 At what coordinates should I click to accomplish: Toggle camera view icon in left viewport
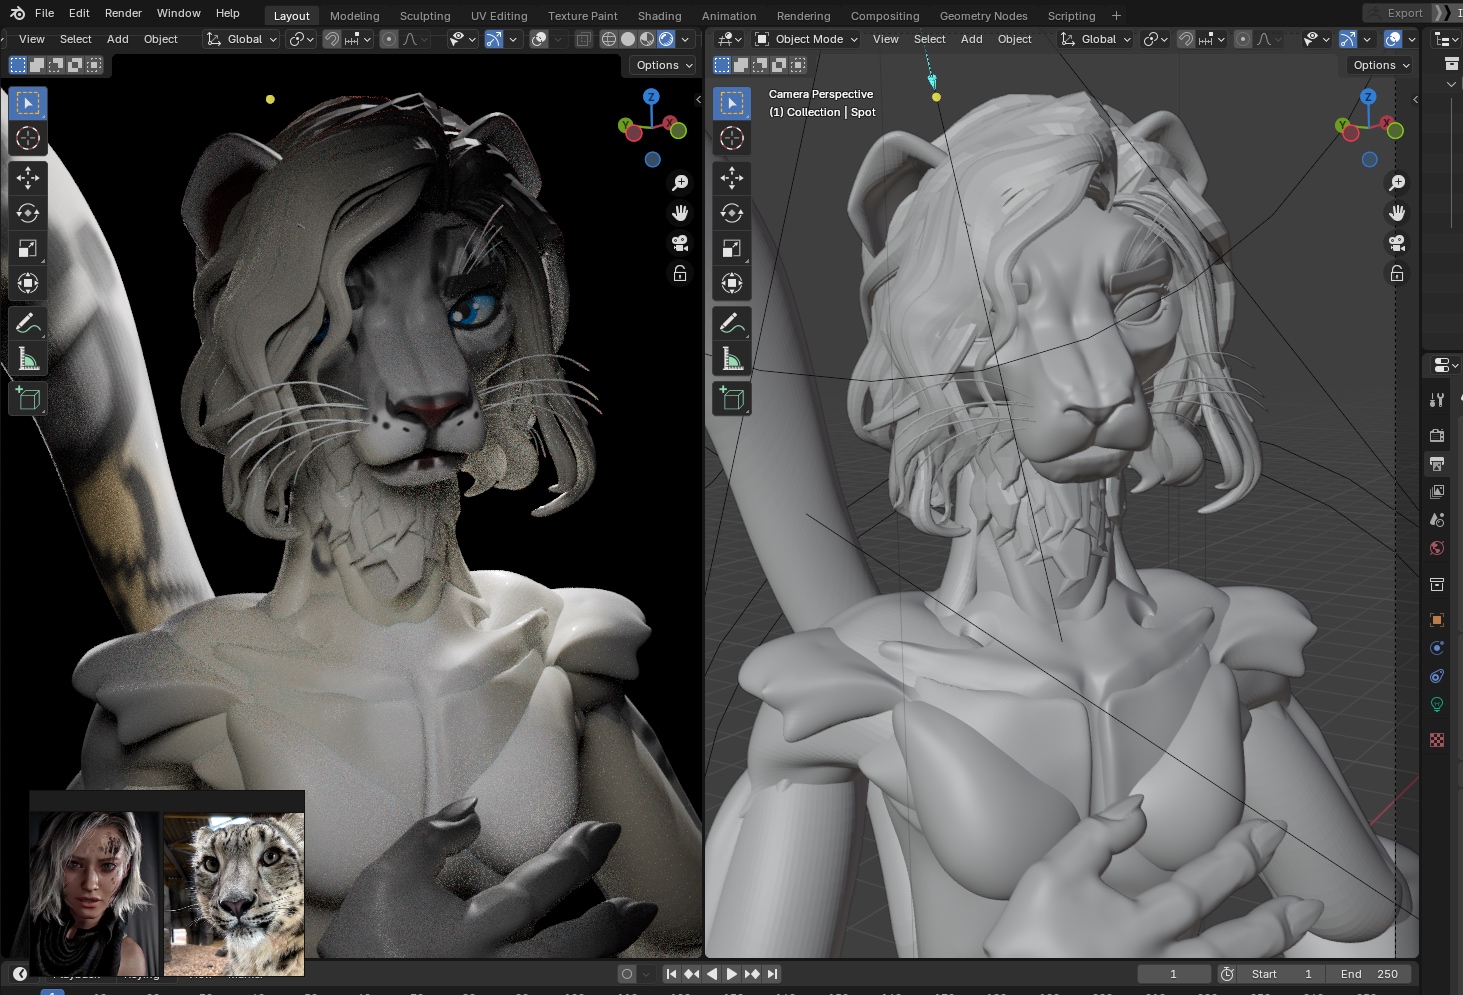[x=680, y=243]
